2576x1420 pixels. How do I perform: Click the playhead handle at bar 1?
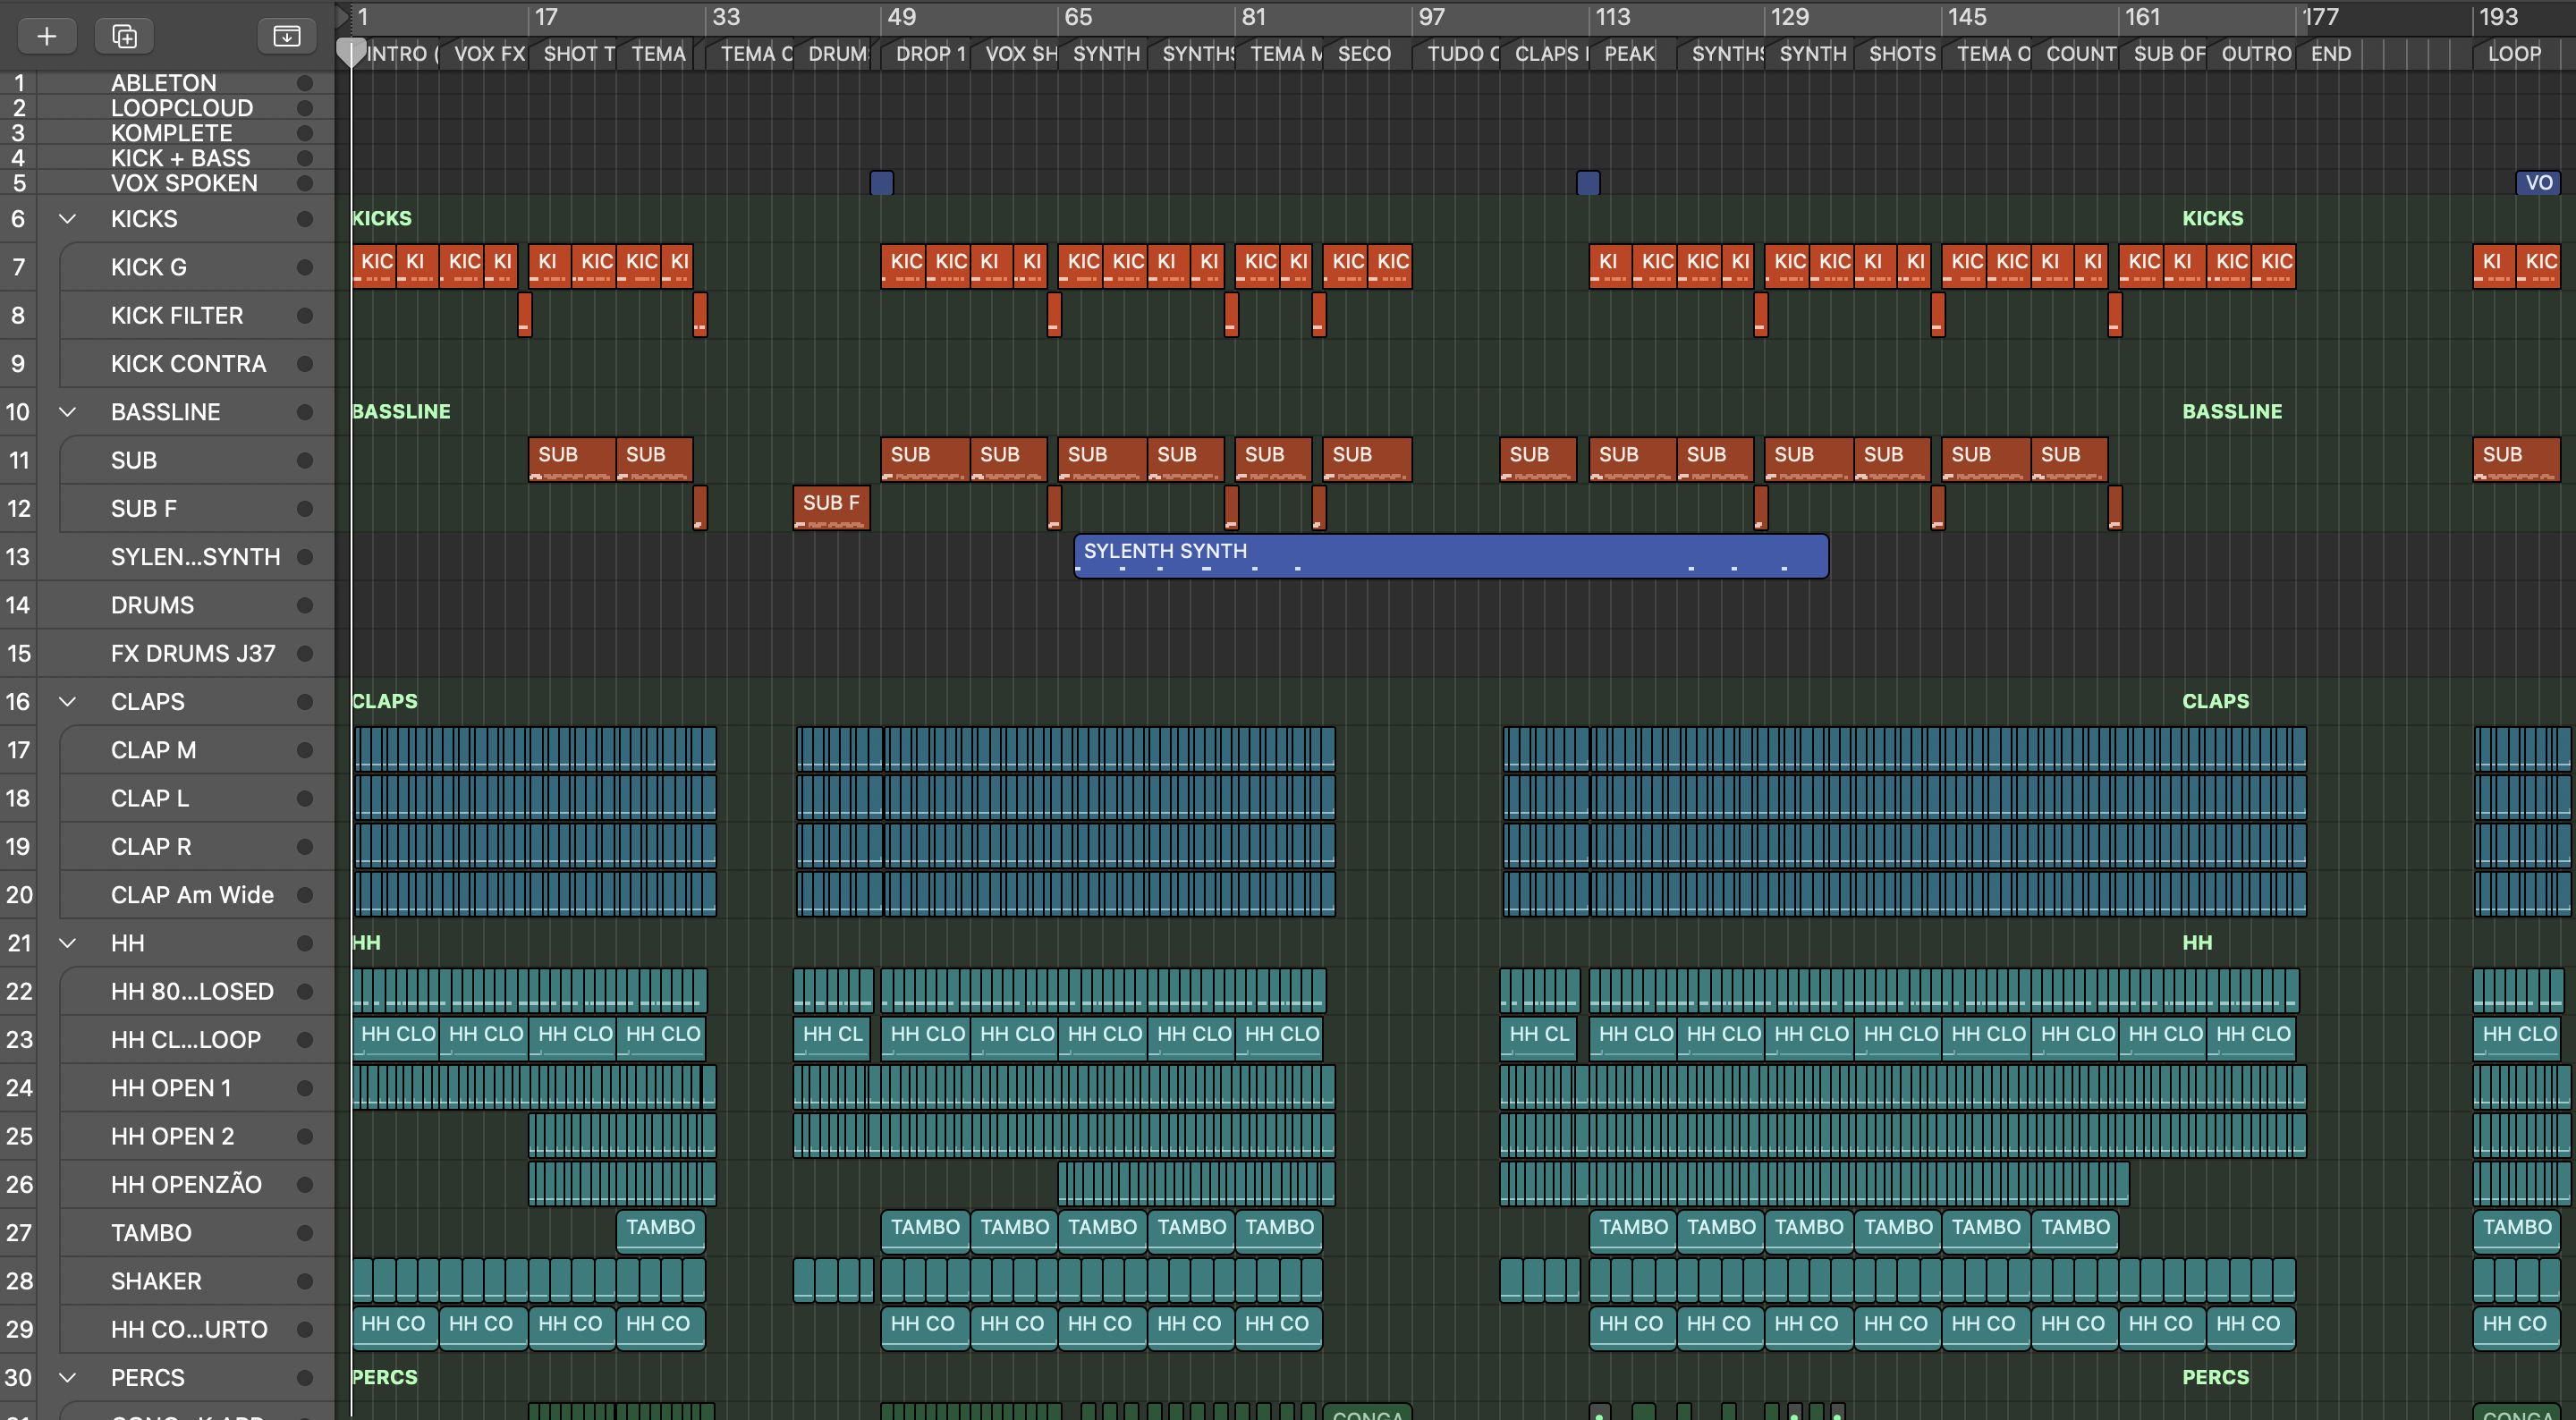click(x=350, y=52)
